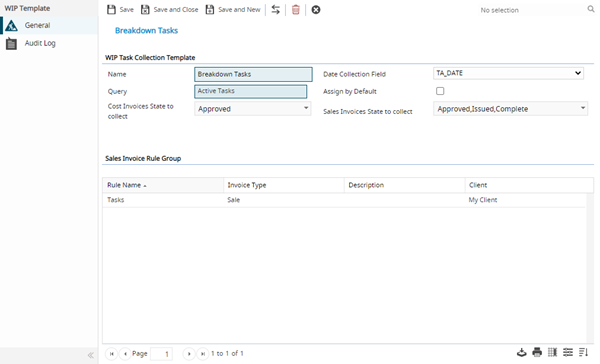Open the column chooser icon
Image resolution: width=600 pixels, height=364 pixels.
tap(553, 352)
